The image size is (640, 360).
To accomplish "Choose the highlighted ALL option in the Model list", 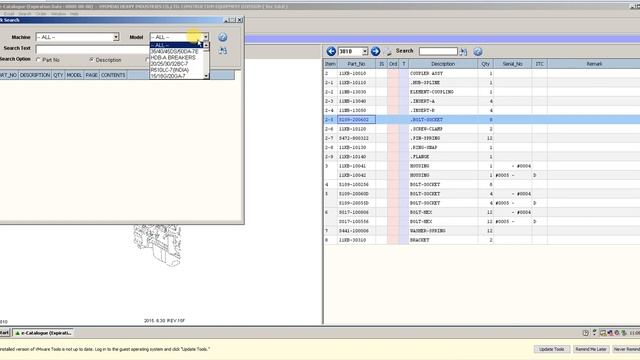I will tap(176, 45).
